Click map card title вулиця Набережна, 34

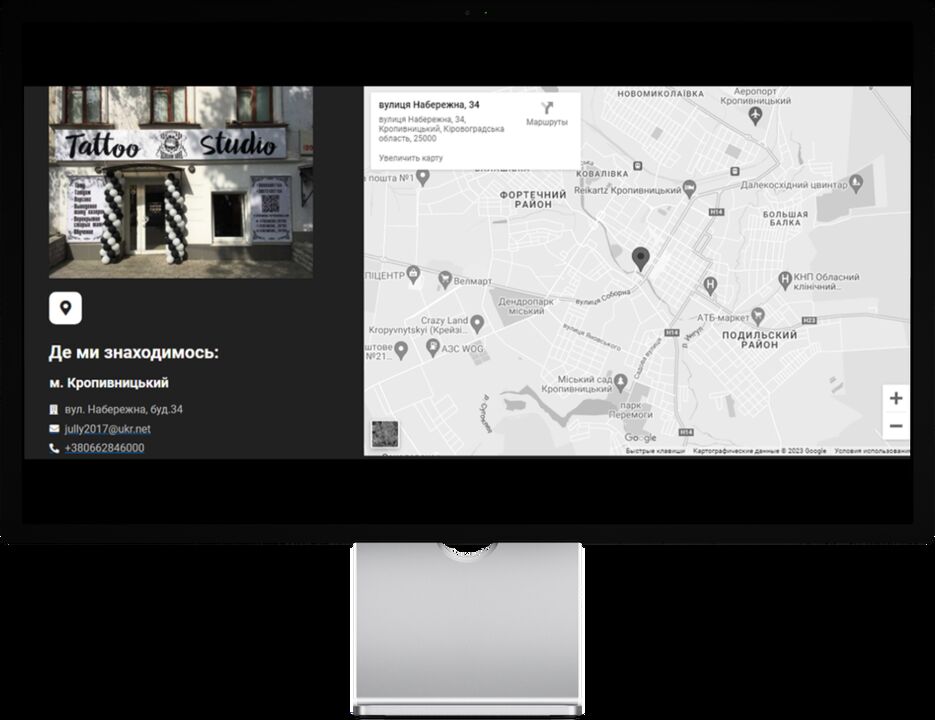pyautogui.click(x=429, y=104)
